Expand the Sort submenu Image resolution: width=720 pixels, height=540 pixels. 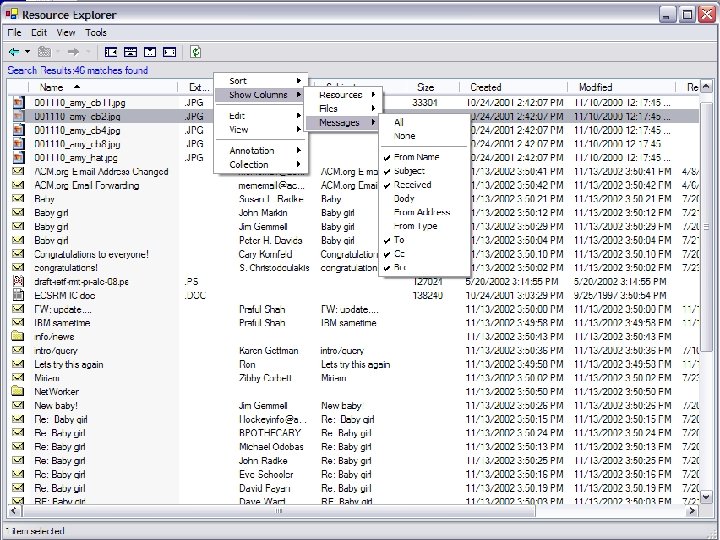pyautogui.click(x=260, y=81)
